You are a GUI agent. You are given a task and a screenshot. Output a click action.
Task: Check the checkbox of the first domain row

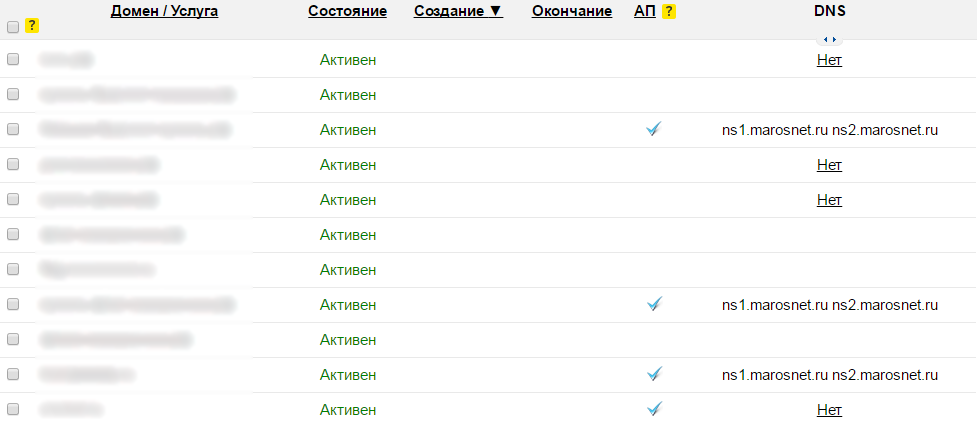[x=13, y=60]
